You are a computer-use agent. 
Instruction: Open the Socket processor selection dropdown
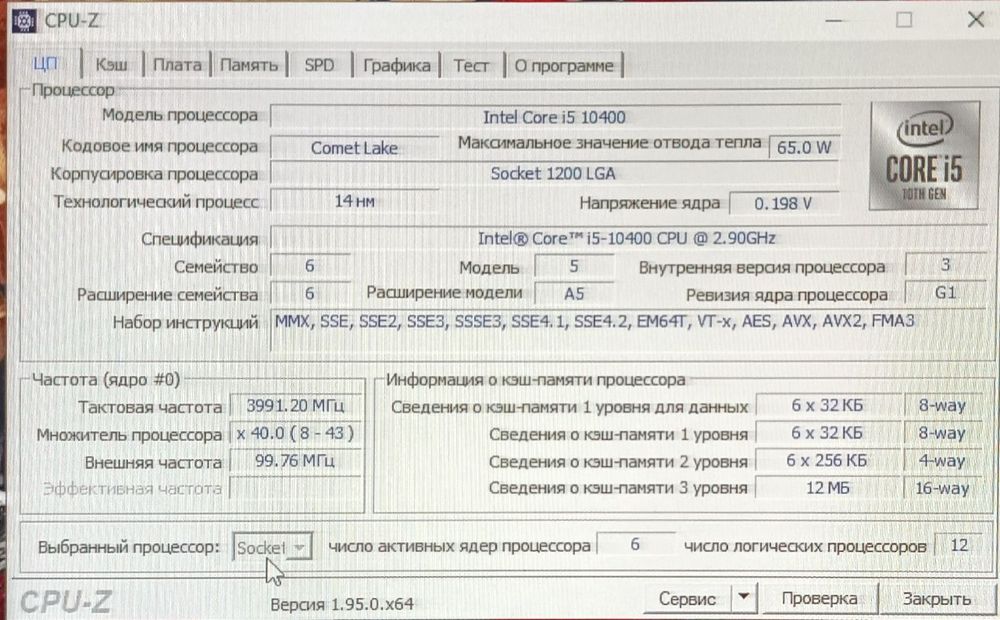(x=272, y=547)
